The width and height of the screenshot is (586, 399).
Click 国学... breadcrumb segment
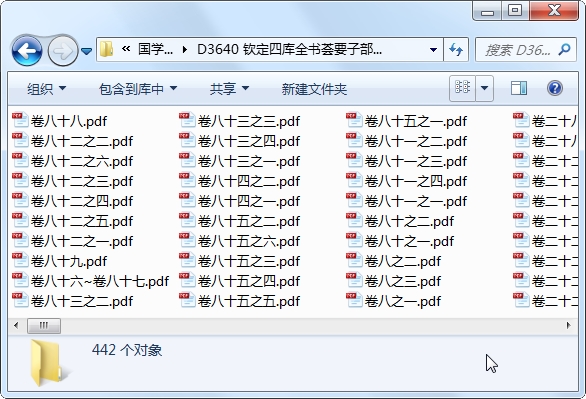[x=155, y=49]
